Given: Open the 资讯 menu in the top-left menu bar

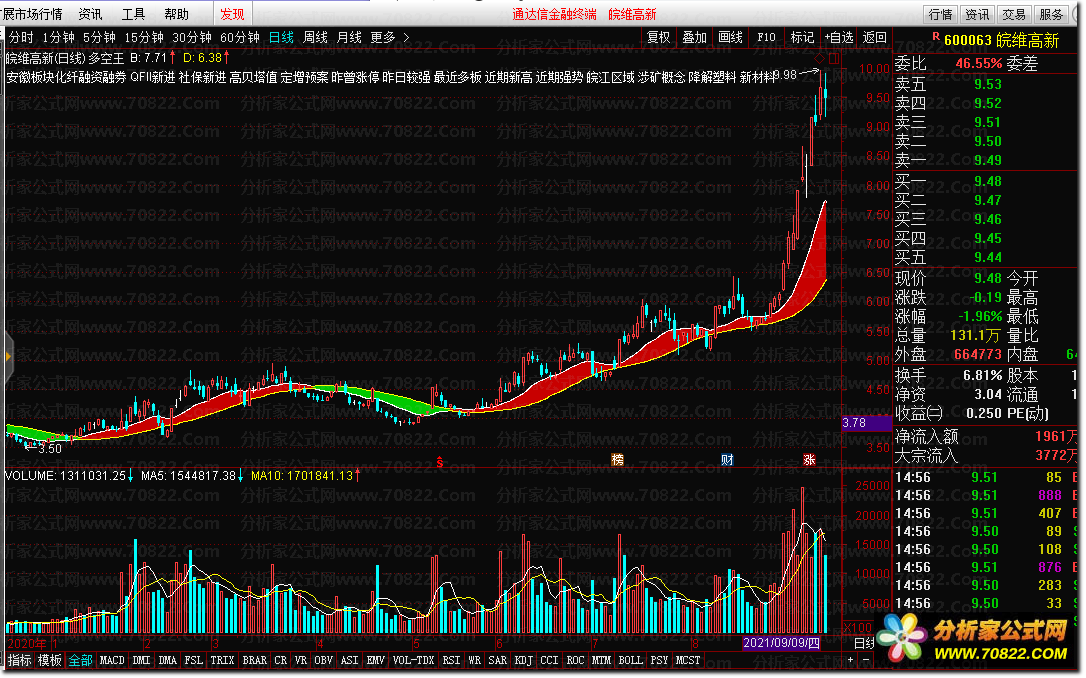Looking at the screenshot, I should [90, 14].
